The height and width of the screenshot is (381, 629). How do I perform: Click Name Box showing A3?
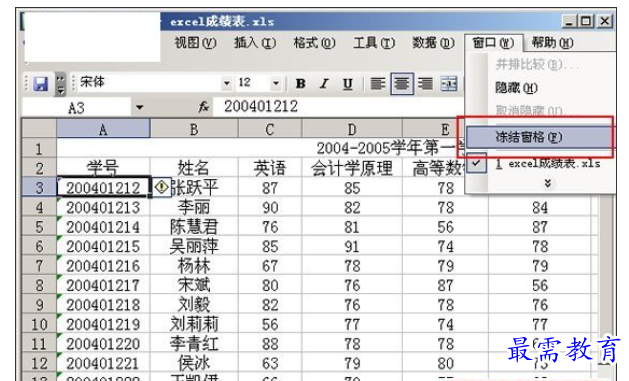click(x=76, y=107)
